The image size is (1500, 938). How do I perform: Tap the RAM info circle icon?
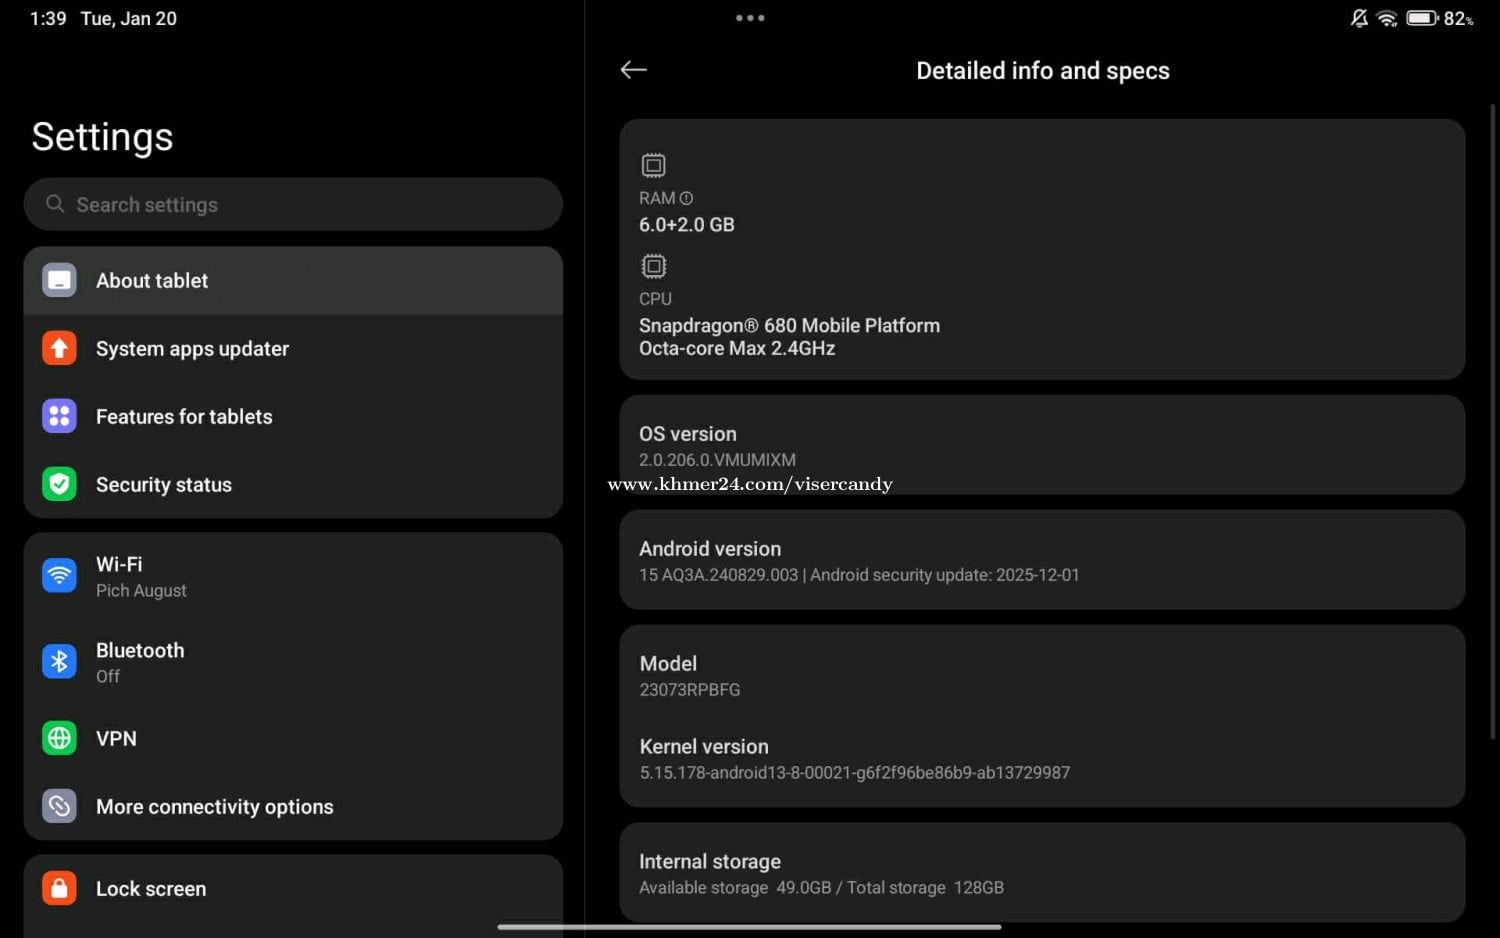coord(686,198)
